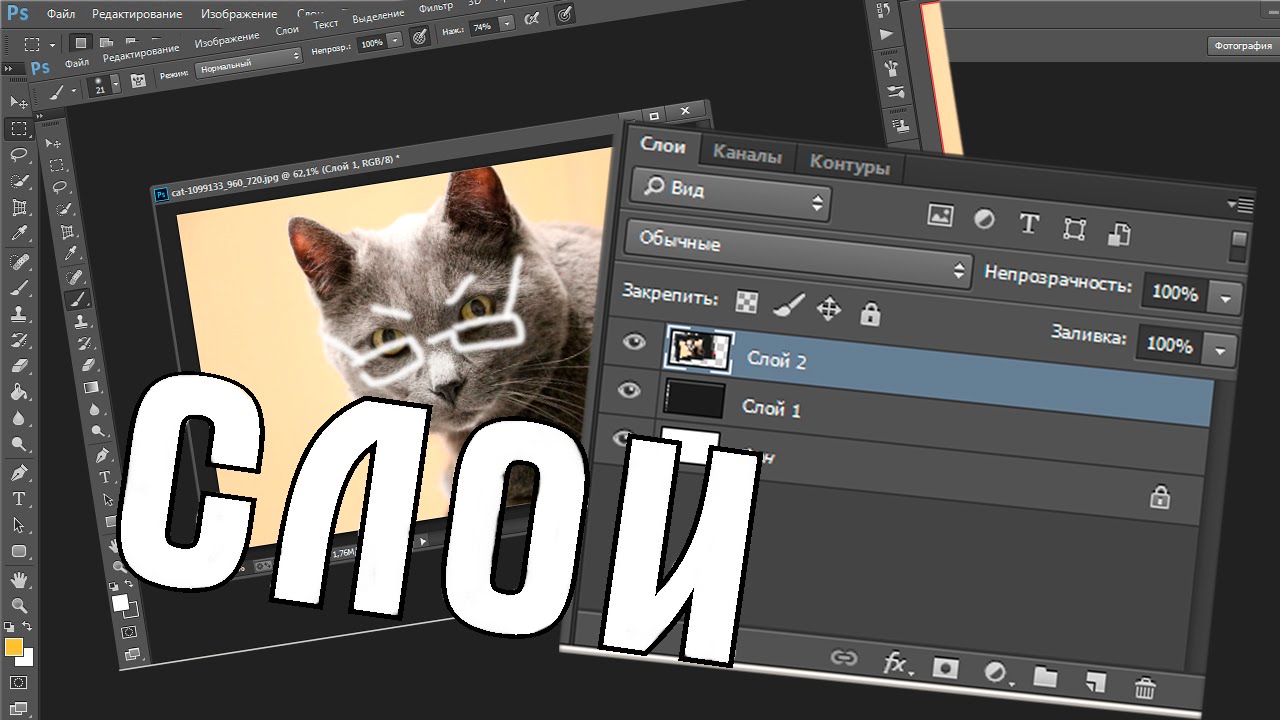This screenshot has width=1280, height=720.
Task: Open the Непрозрачность slider arrow in Layers panel
Action: coord(1226,298)
